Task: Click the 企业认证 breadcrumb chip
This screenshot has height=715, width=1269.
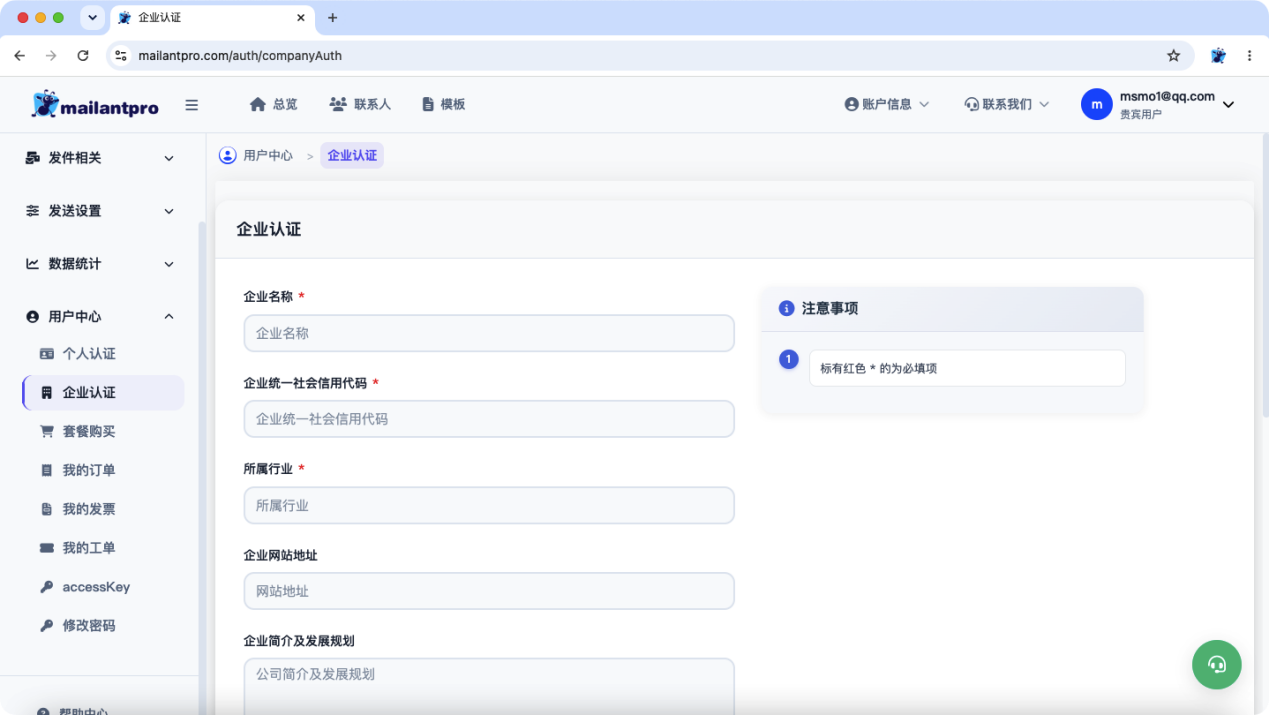Action: (x=352, y=156)
